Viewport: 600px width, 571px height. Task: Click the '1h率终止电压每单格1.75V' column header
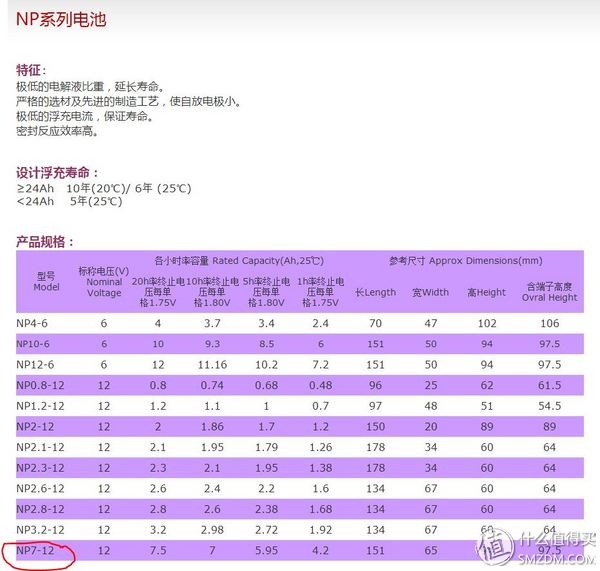(x=321, y=292)
